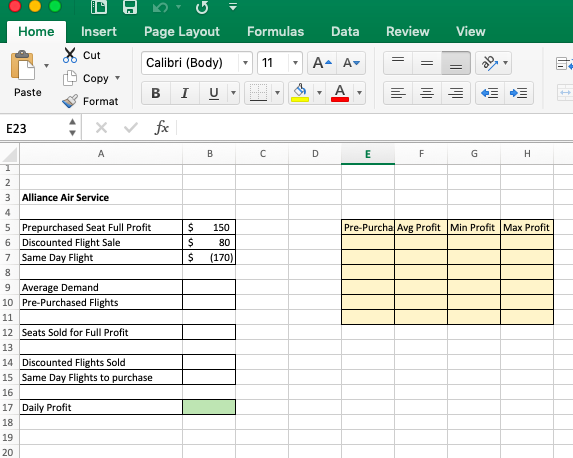Switch to the Data tab

[345, 32]
